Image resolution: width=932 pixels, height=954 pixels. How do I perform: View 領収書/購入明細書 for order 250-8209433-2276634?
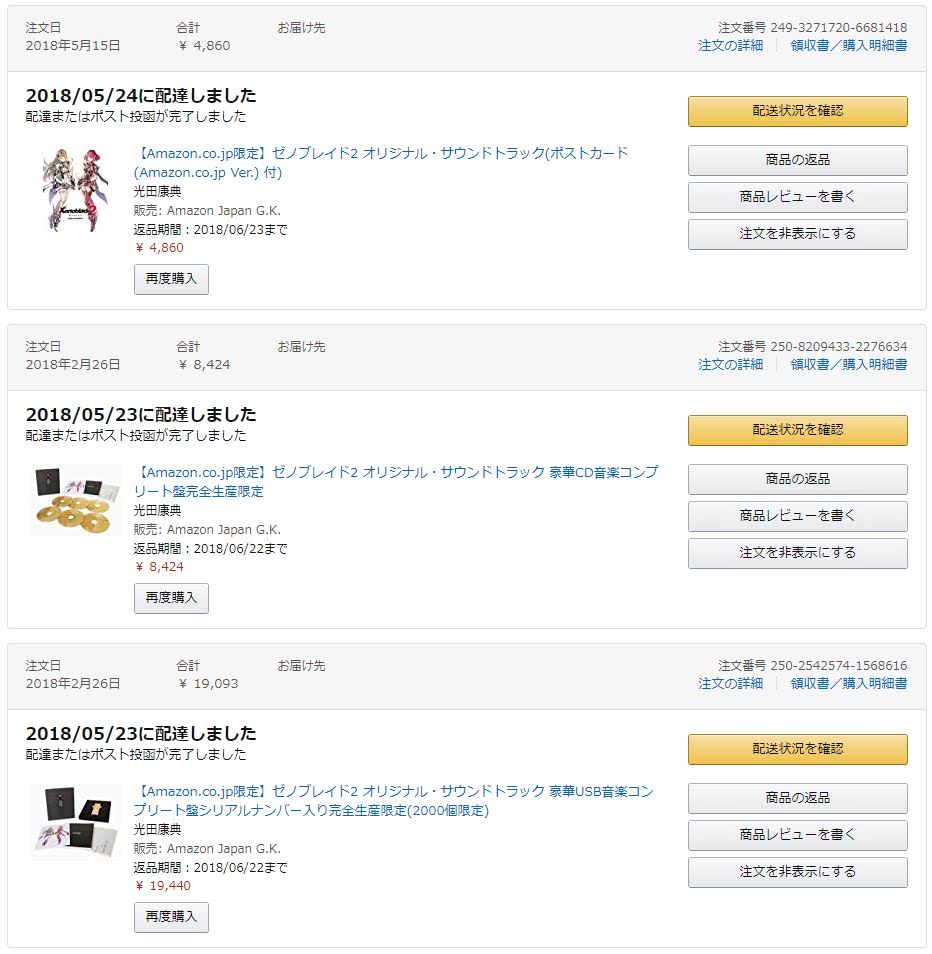coord(848,364)
